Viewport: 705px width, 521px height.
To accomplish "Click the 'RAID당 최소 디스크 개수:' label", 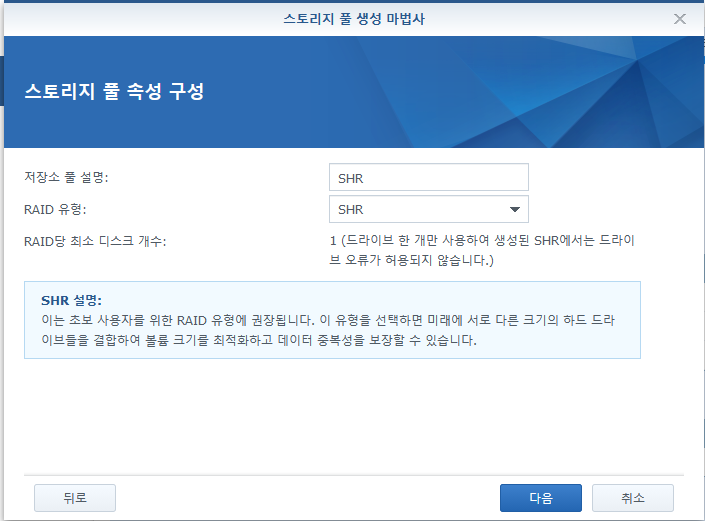I will point(95,241).
